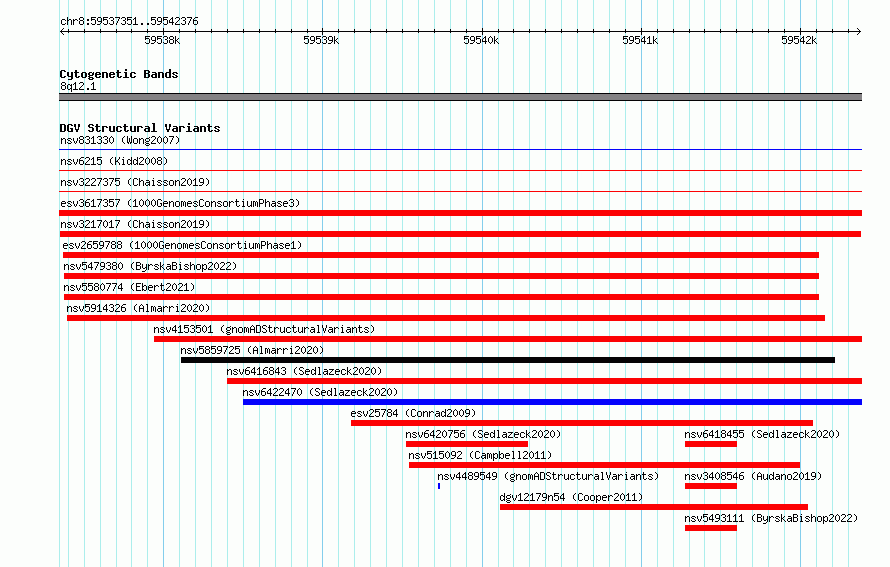
Task: Select nsv4153501 (gnomADStructuralVariants) label
Action: 264,329
